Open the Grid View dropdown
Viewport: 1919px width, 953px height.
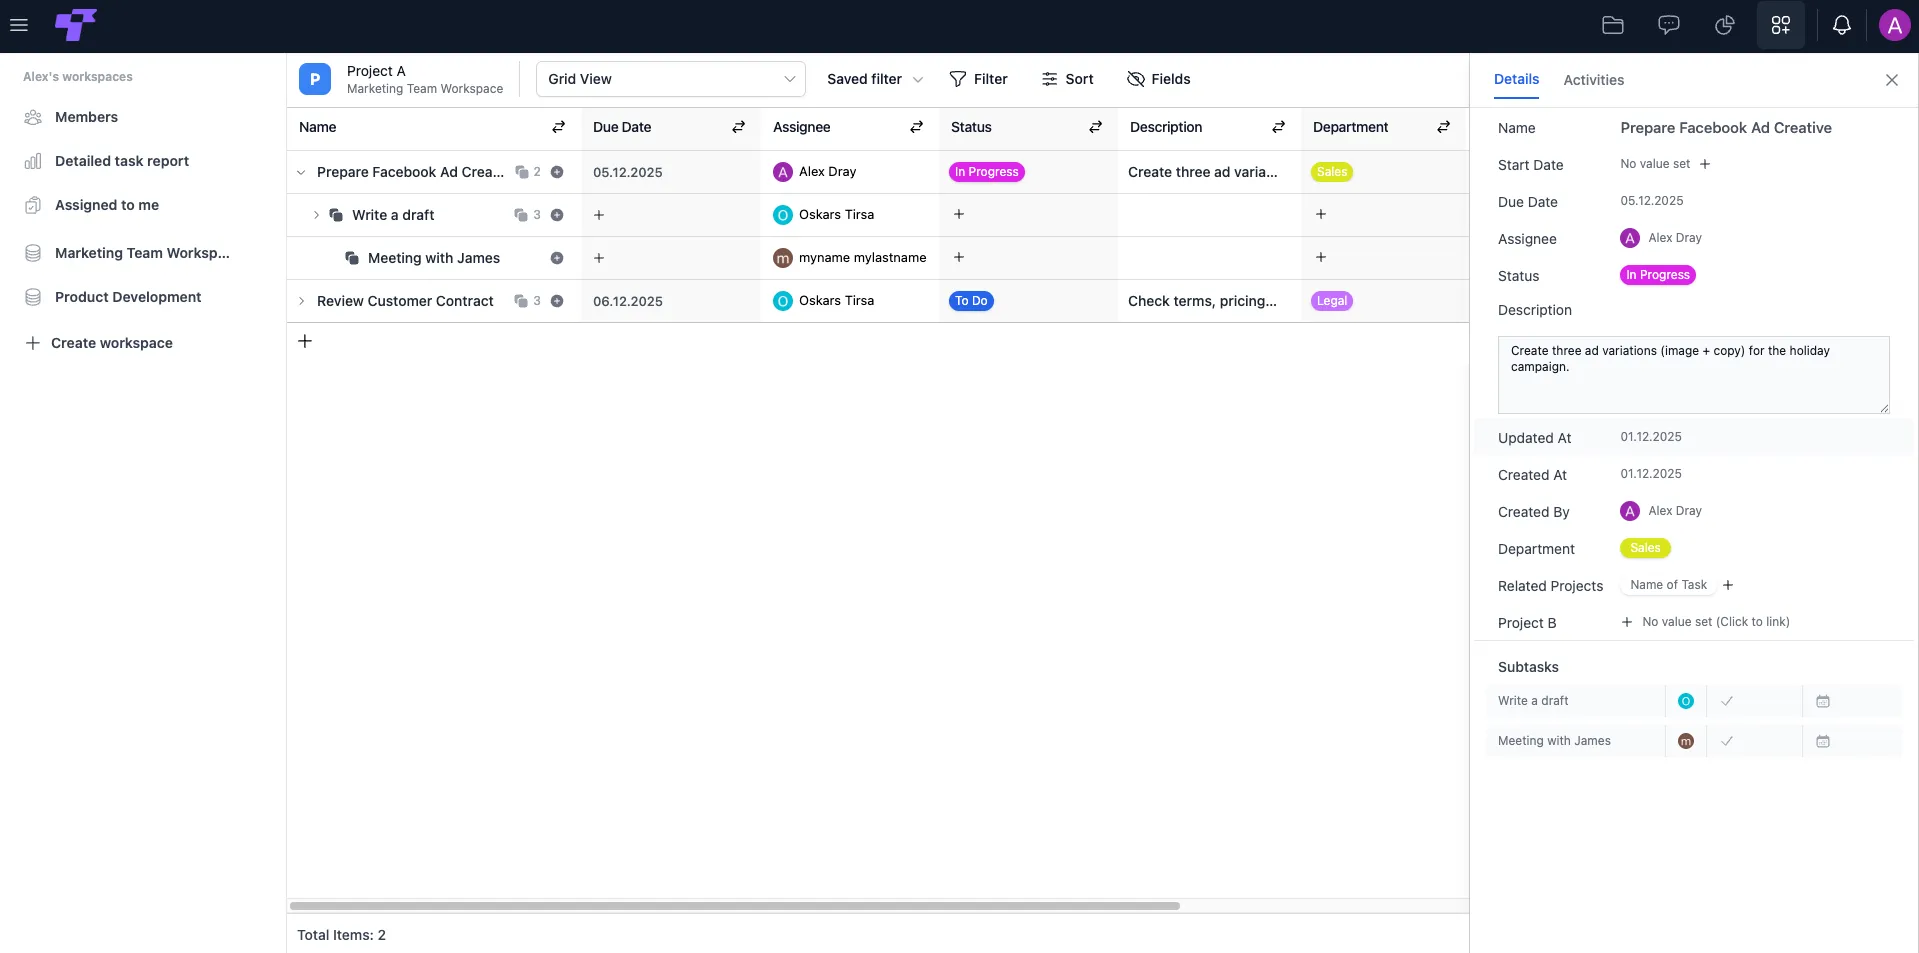671,79
